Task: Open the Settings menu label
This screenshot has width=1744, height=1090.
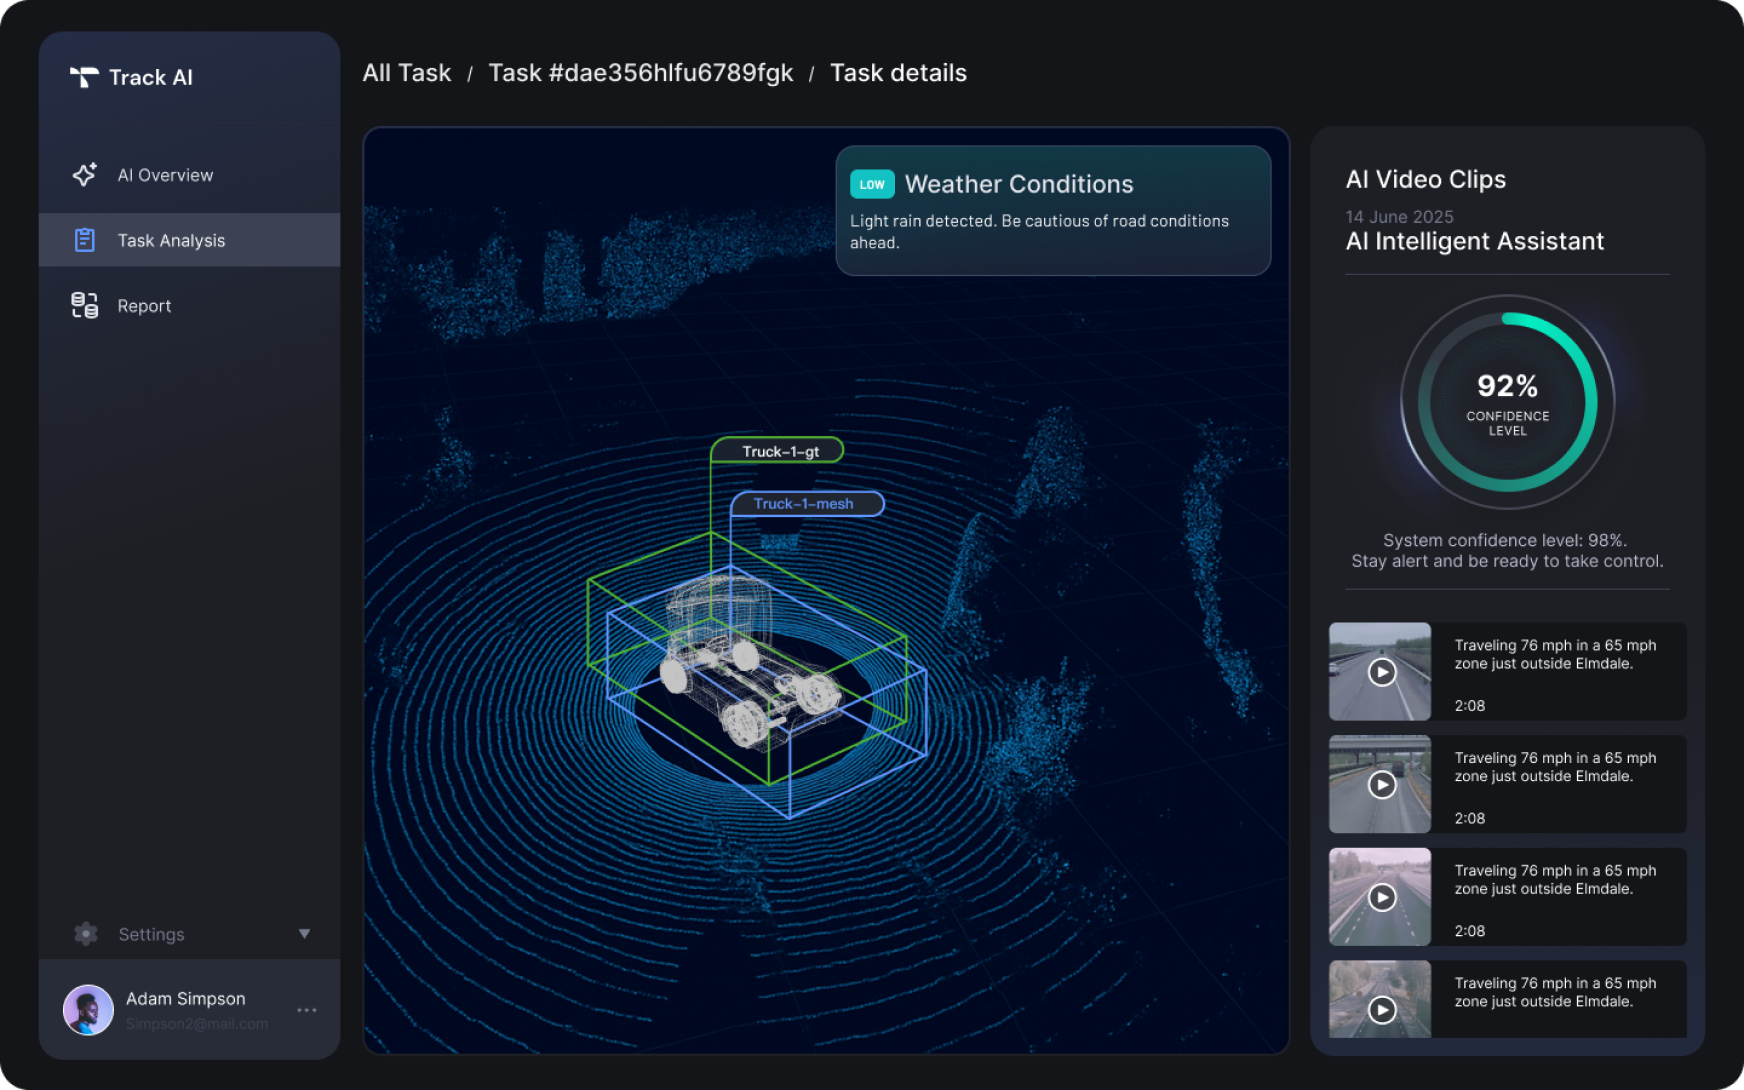Action: pyautogui.click(x=151, y=934)
